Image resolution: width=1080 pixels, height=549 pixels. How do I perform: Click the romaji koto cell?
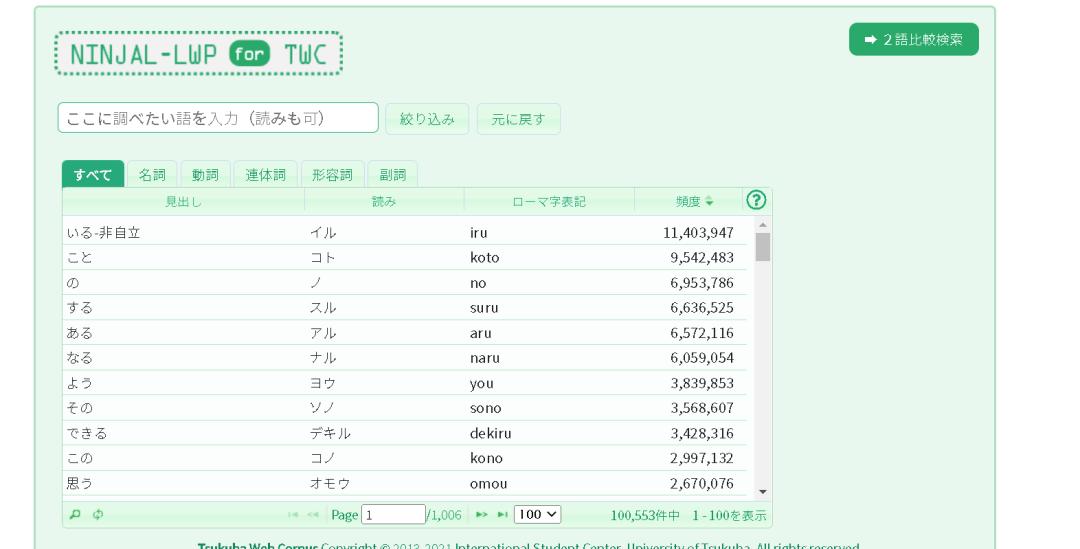484,258
